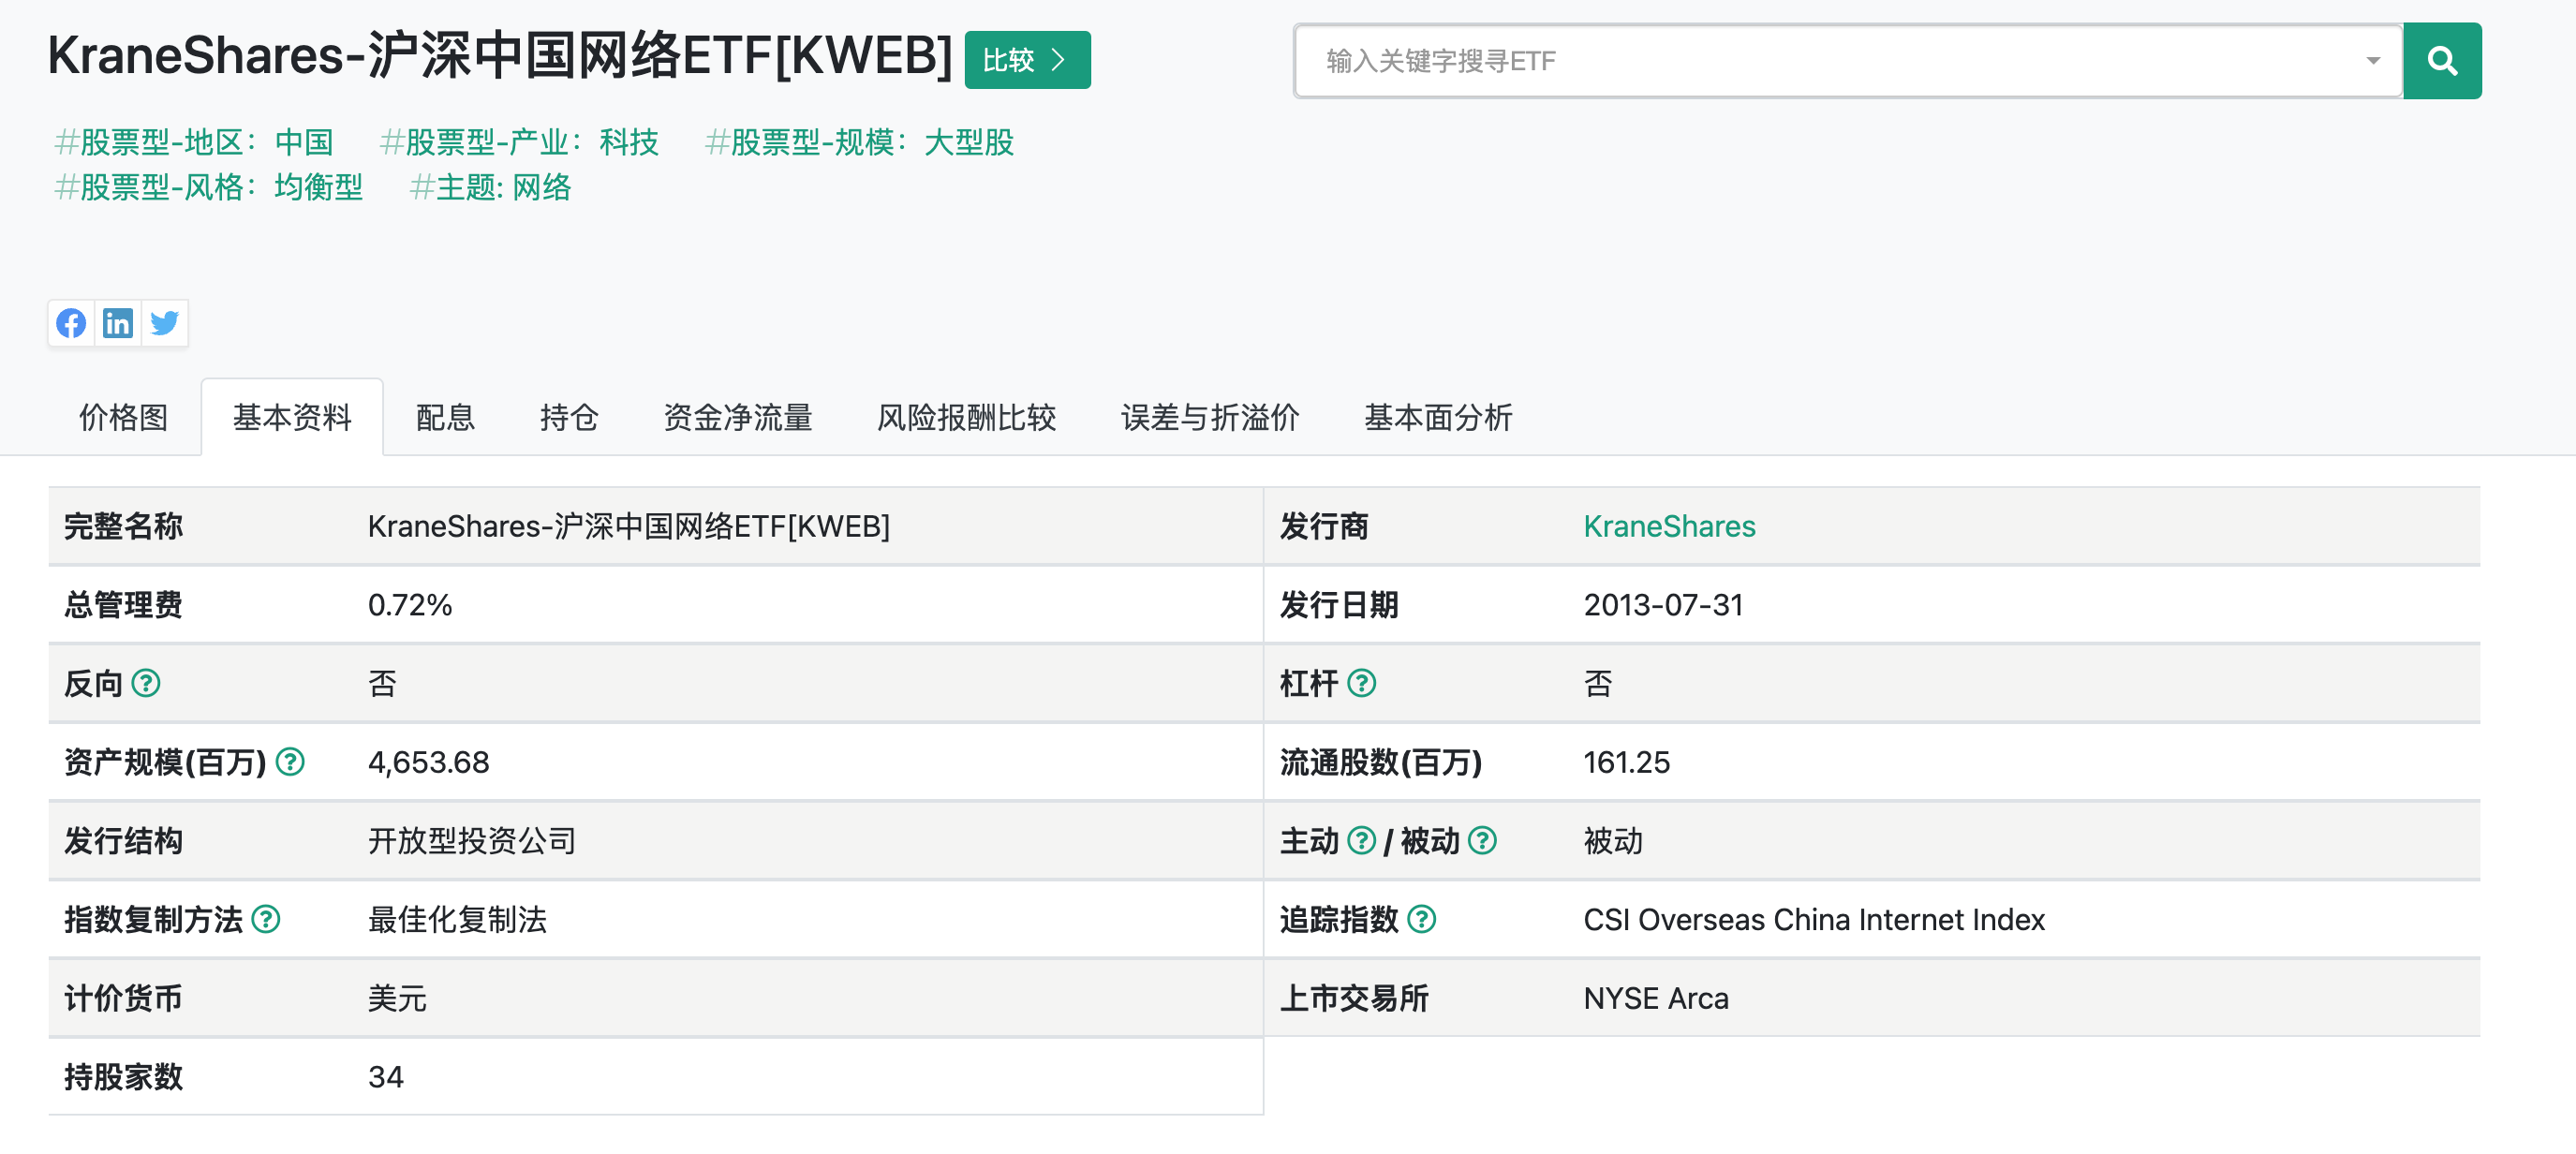Click the 比较 button

(x=1026, y=60)
